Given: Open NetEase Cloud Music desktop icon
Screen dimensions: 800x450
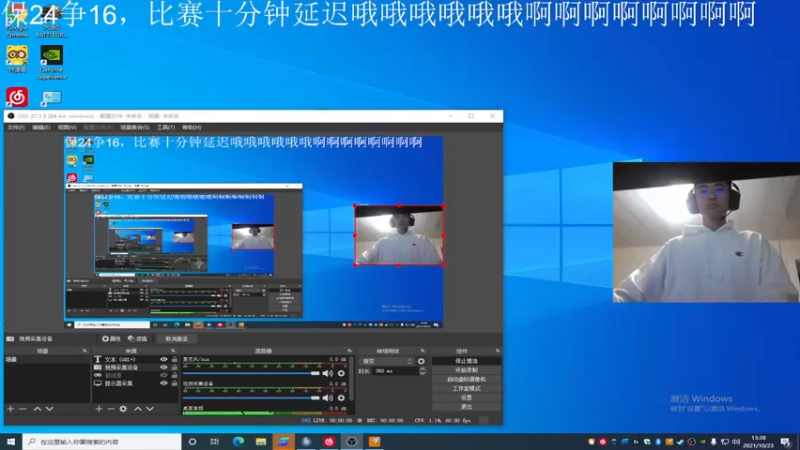Looking at the screenshot, I should coord(17,96).
